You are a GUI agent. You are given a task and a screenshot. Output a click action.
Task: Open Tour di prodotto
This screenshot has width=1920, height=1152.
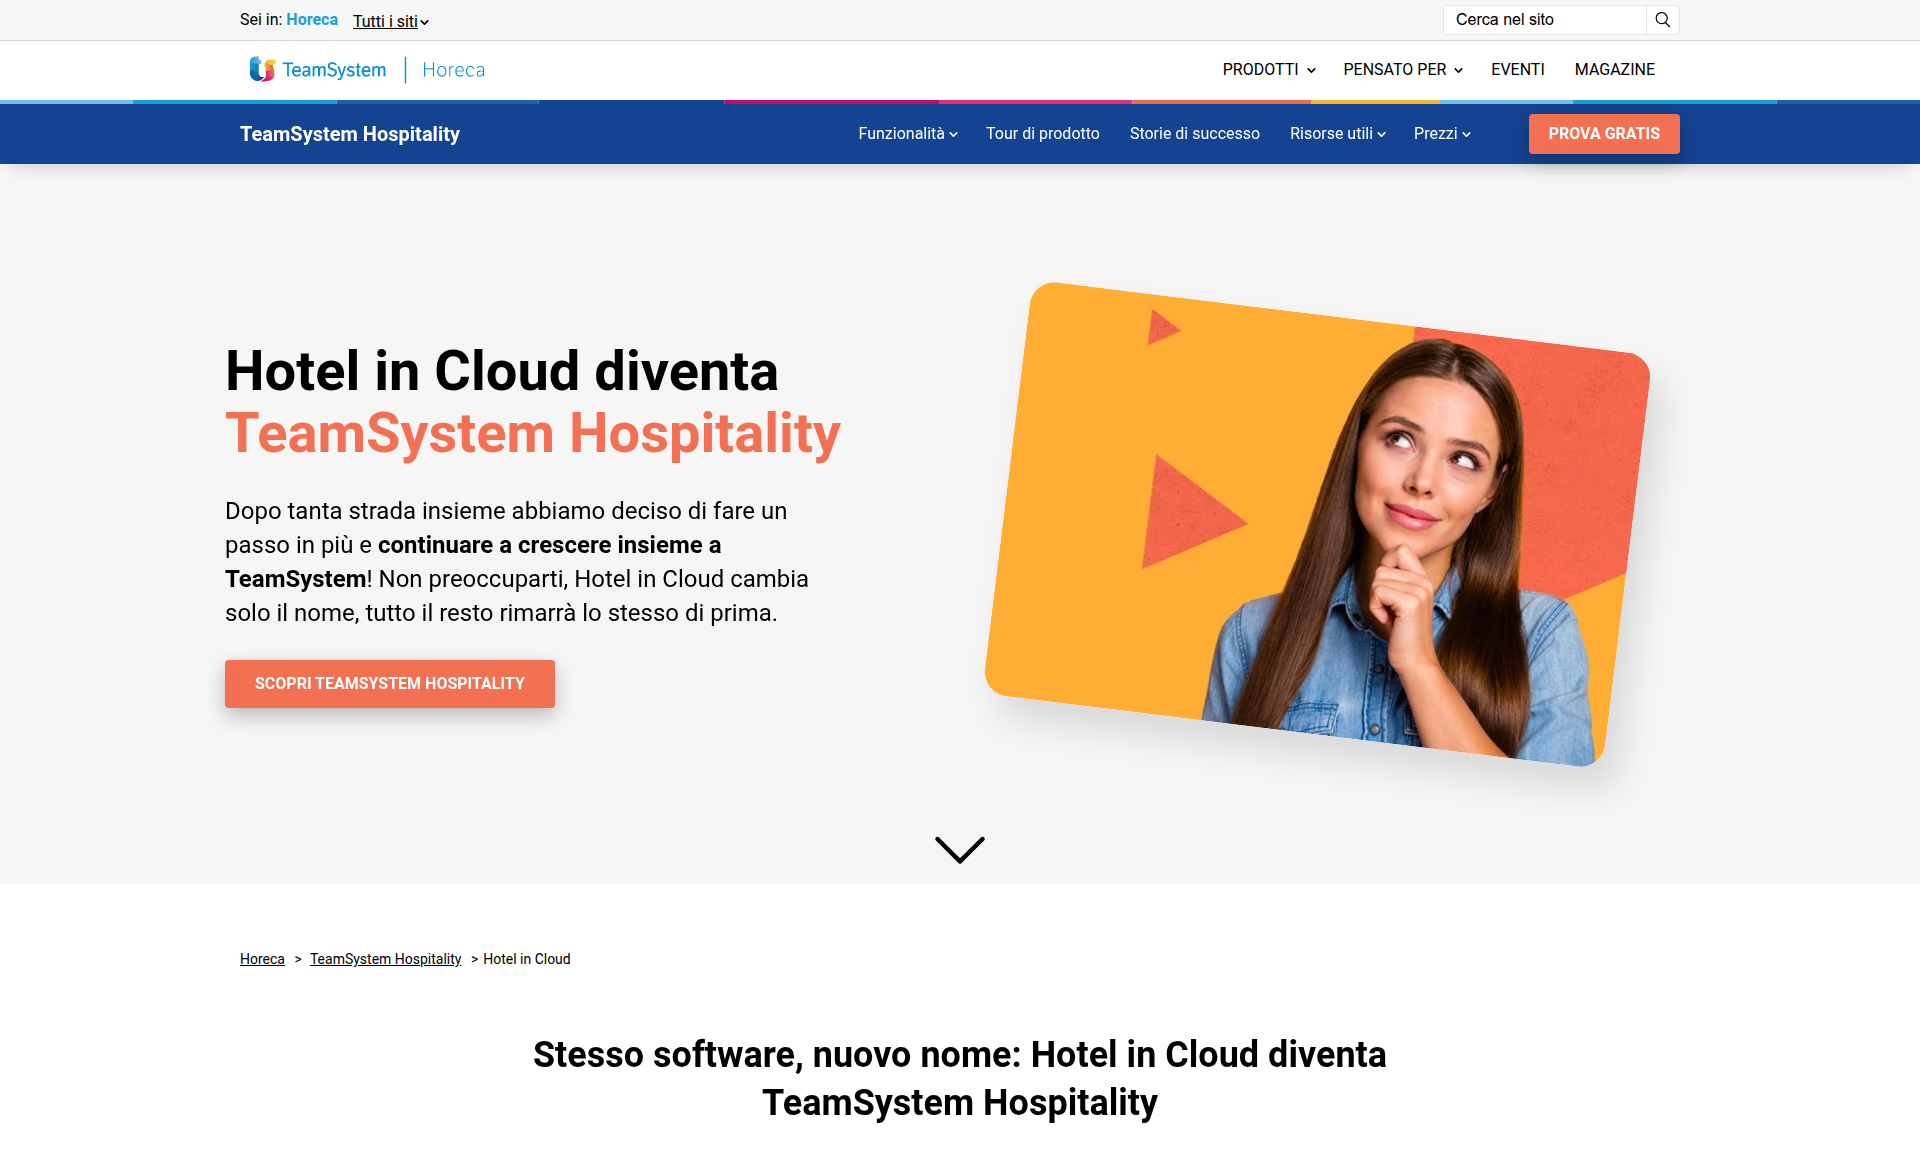tap(1042, 133)
